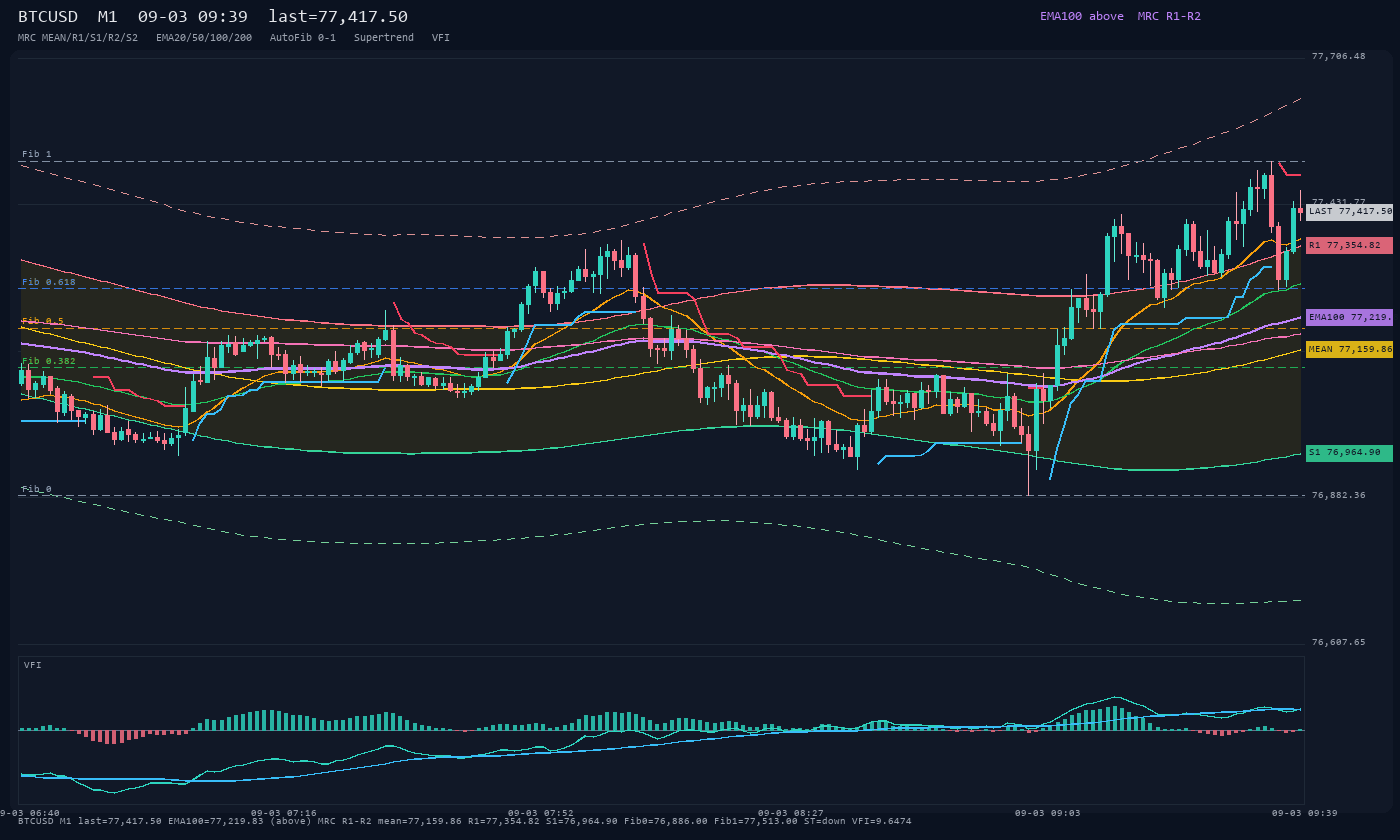Click the 'AutoFib 0-1' legend label
This screenshot has width=1400, height=840.
click(303, 37)
